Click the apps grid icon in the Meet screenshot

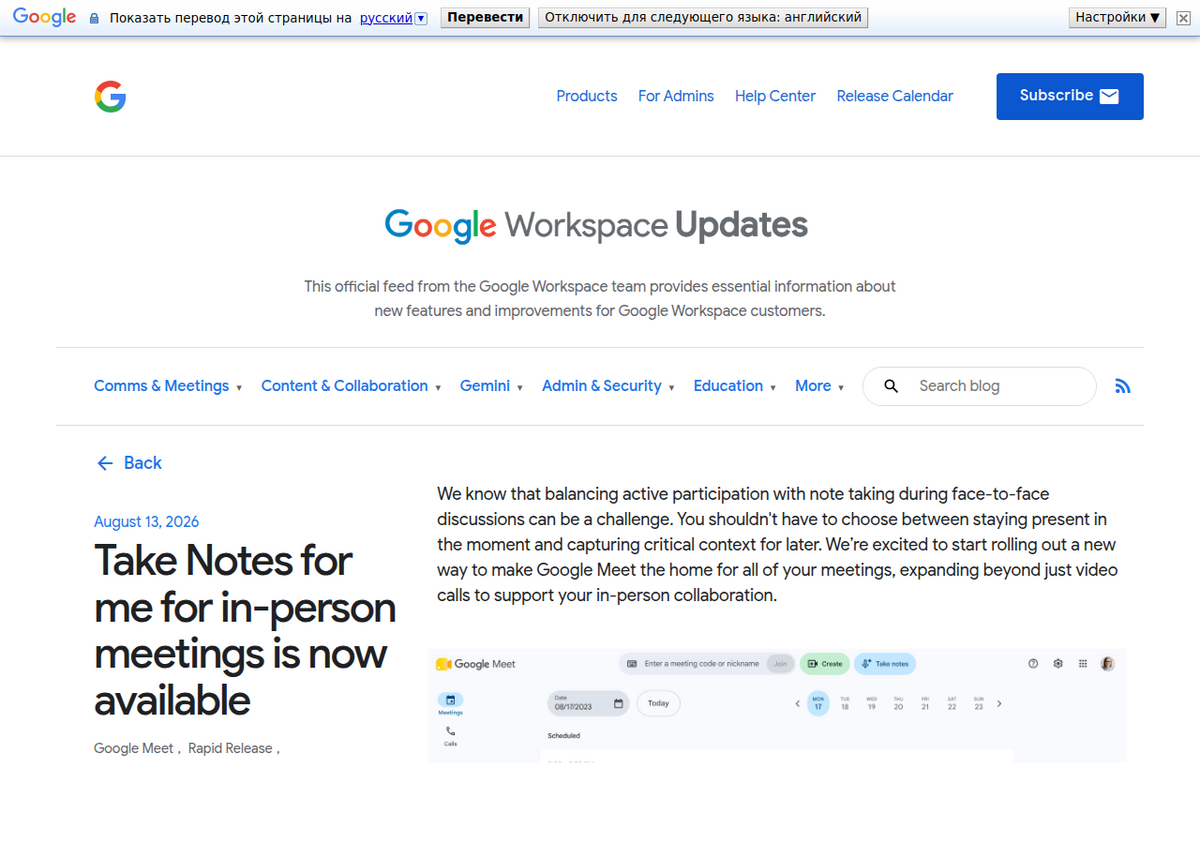coord(1083,663)
